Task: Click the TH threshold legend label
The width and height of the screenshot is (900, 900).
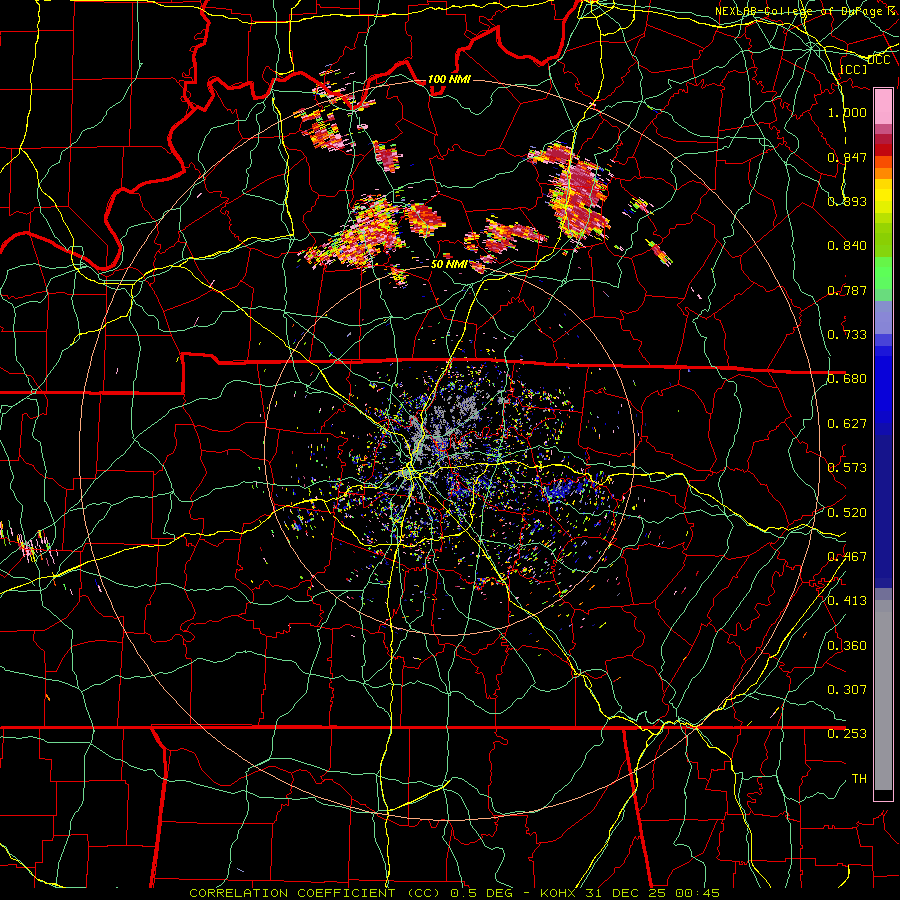Action: (859, 779)
